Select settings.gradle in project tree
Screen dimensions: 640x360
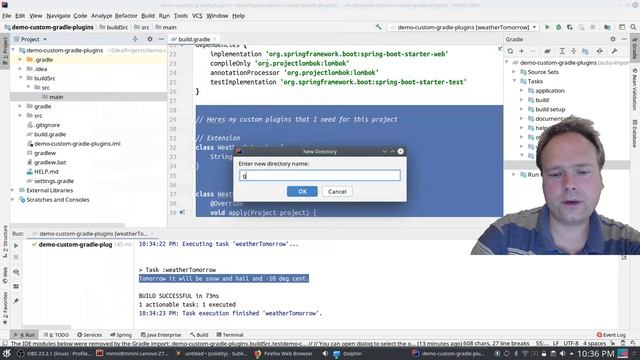[x=54, y=181]
